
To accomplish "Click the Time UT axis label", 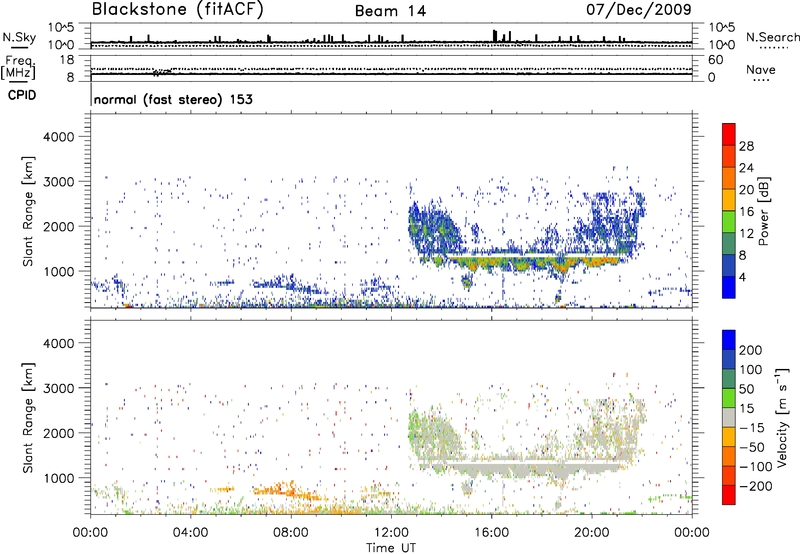I will coord(391,548).
